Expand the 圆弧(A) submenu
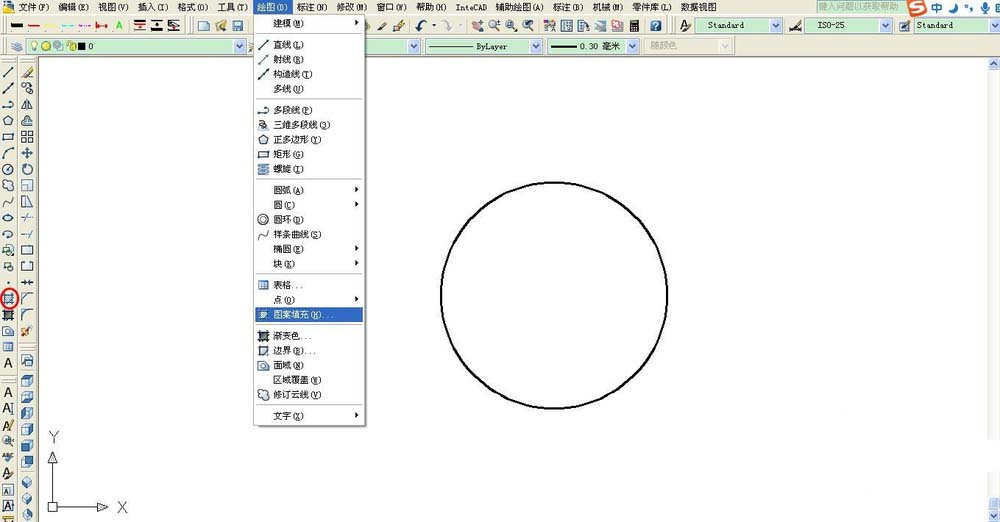The image size is (1000, 522). tap(309, 190)
